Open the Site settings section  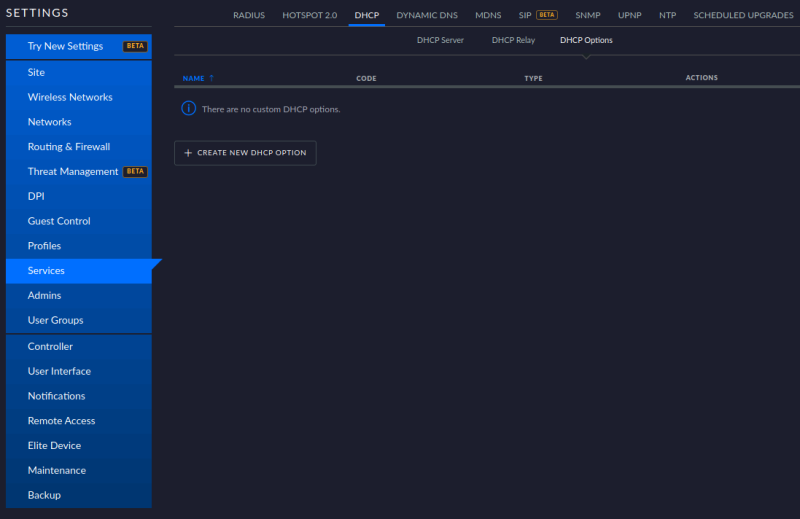[x=79, y=72]
